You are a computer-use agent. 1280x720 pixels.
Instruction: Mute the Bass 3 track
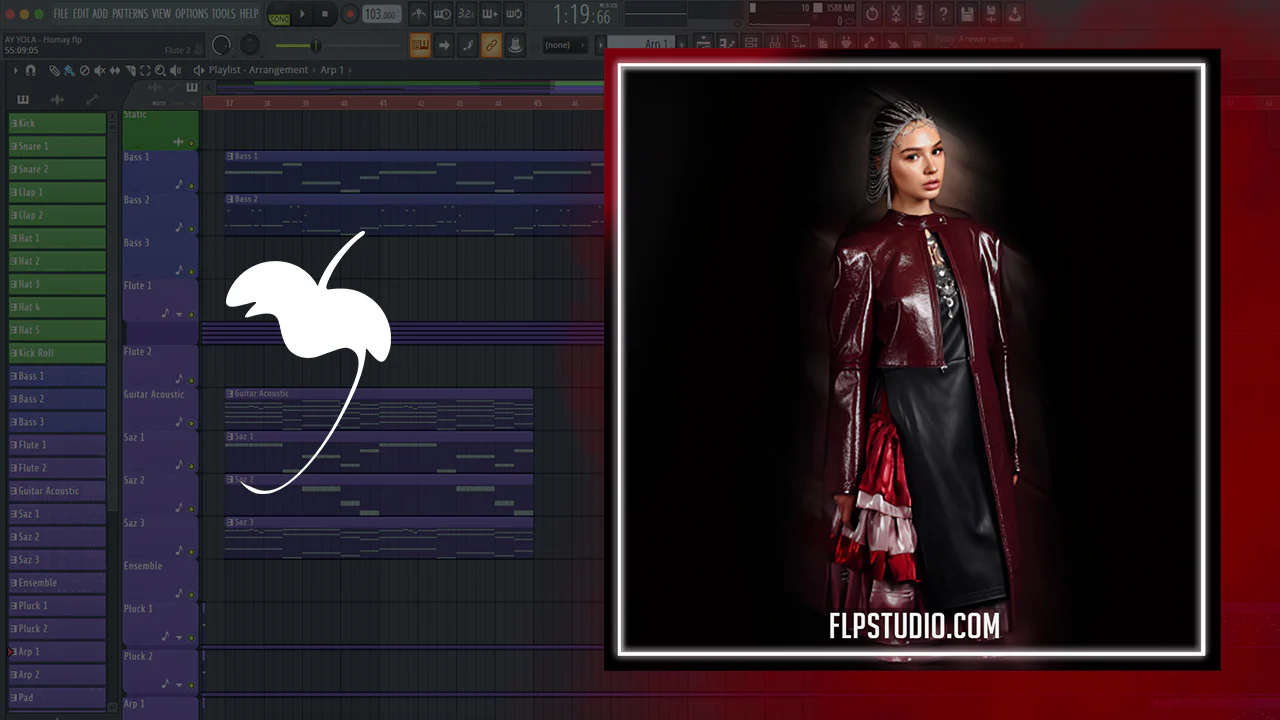click(191, 273)
